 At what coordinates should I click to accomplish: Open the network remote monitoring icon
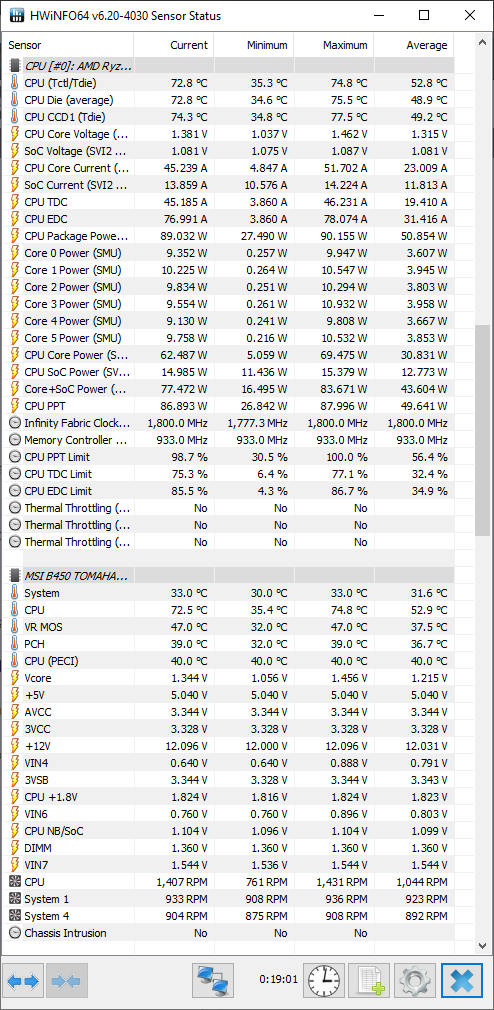tap(213, 981)
